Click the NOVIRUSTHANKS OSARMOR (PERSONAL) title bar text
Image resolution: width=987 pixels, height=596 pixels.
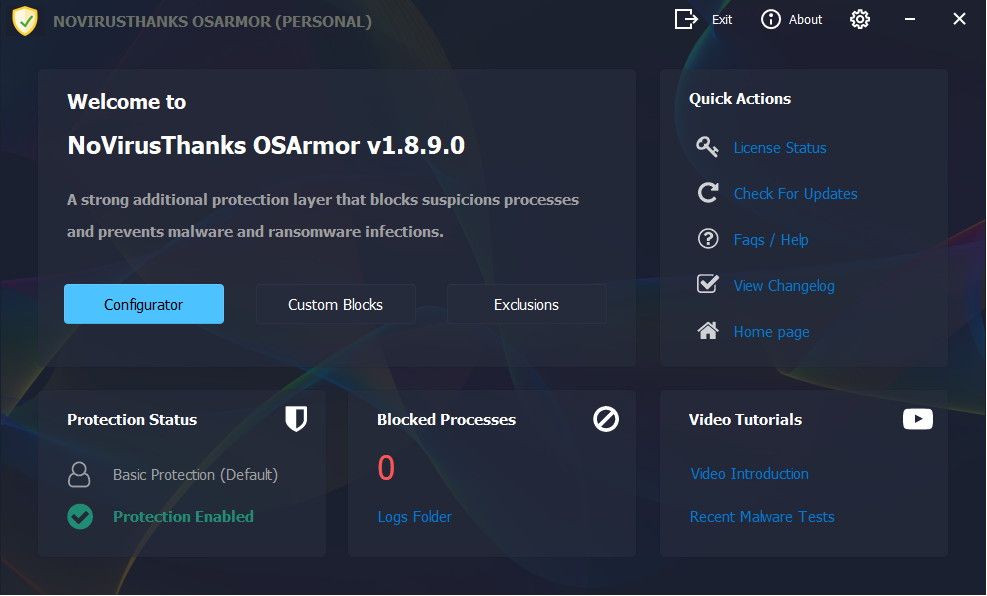[x=212, y=21]
